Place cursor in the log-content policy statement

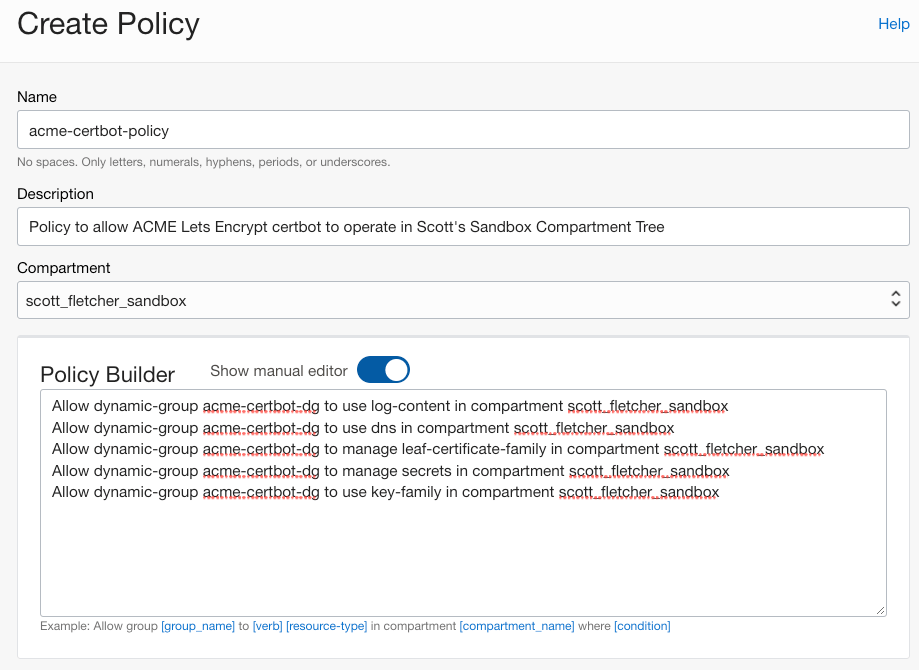click(390, 407)
